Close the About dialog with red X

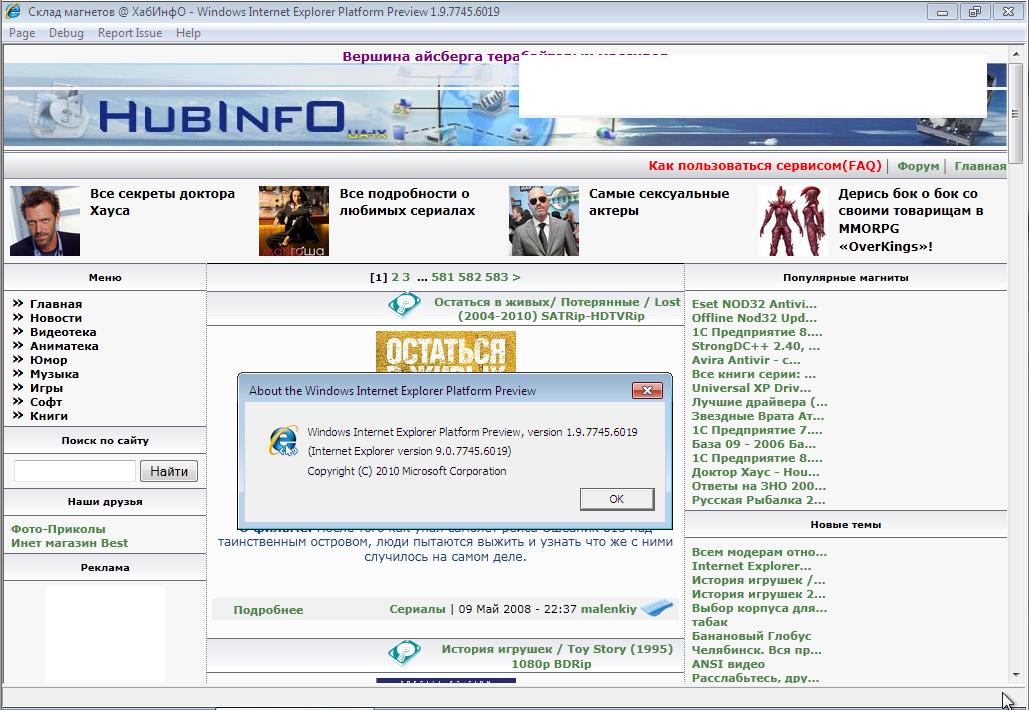point(647,390)
